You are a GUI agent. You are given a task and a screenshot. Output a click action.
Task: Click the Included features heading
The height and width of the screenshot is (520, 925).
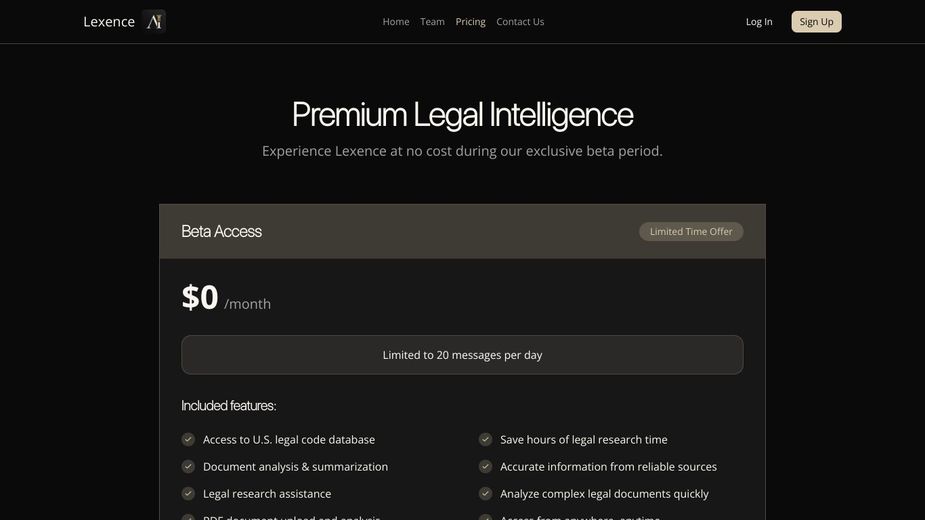tap(228, 405)
